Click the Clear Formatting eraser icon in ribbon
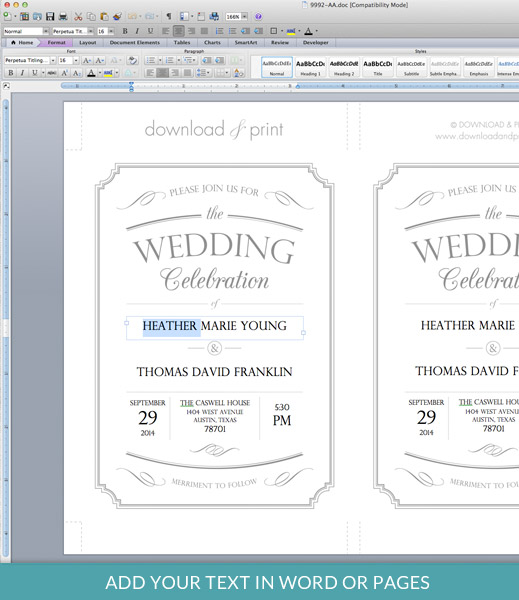519x600 pixels. tap(132, 60)
